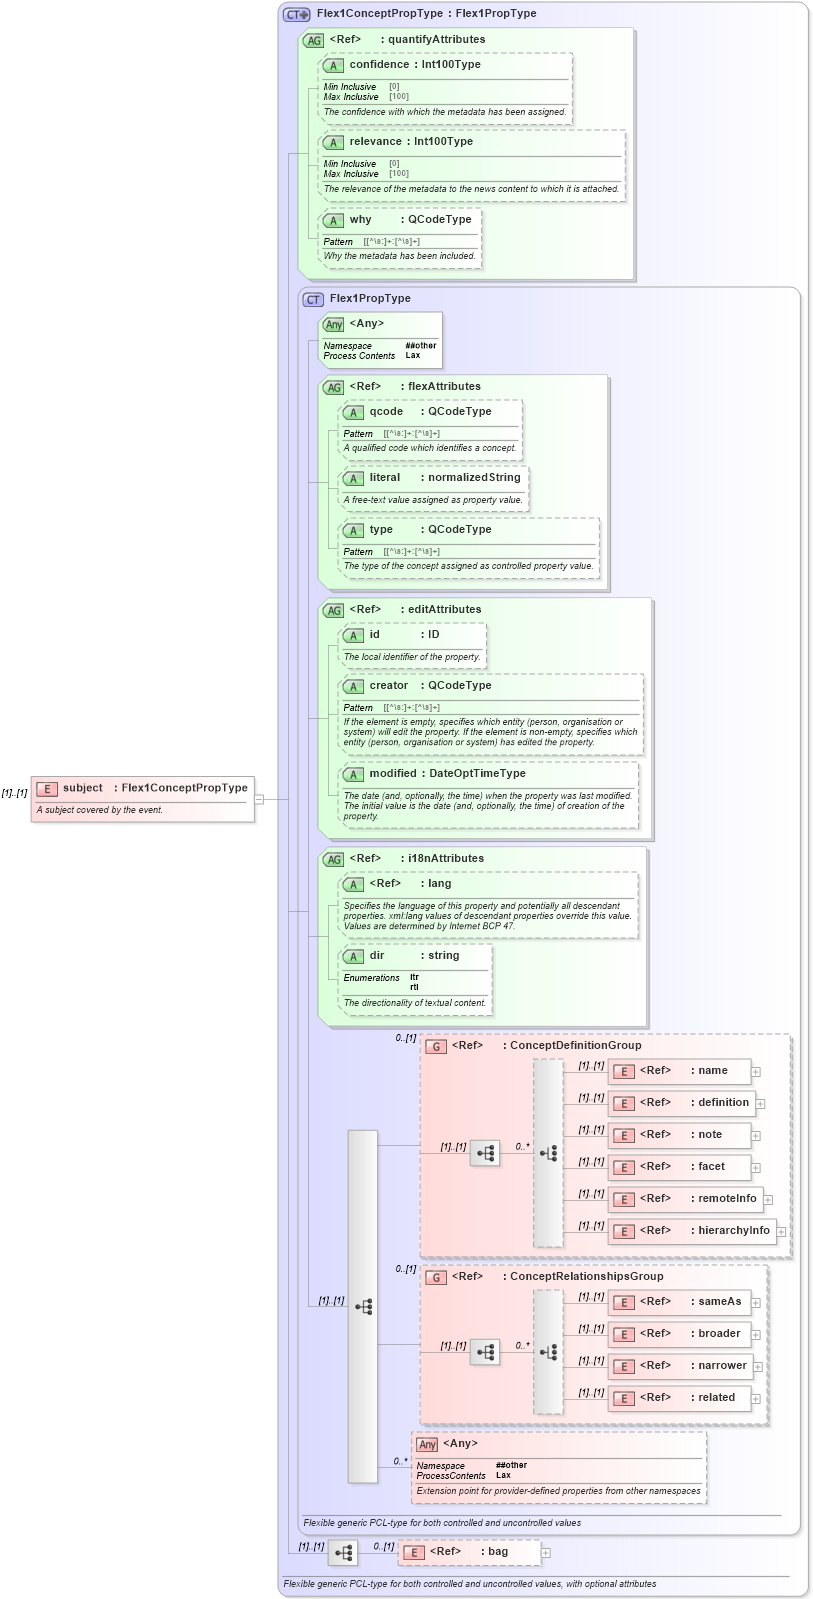Image resolution: width=813 pixels, height=1599 pixels.
Task: Click the A icon of modified attribute
Action: point(353,774)
